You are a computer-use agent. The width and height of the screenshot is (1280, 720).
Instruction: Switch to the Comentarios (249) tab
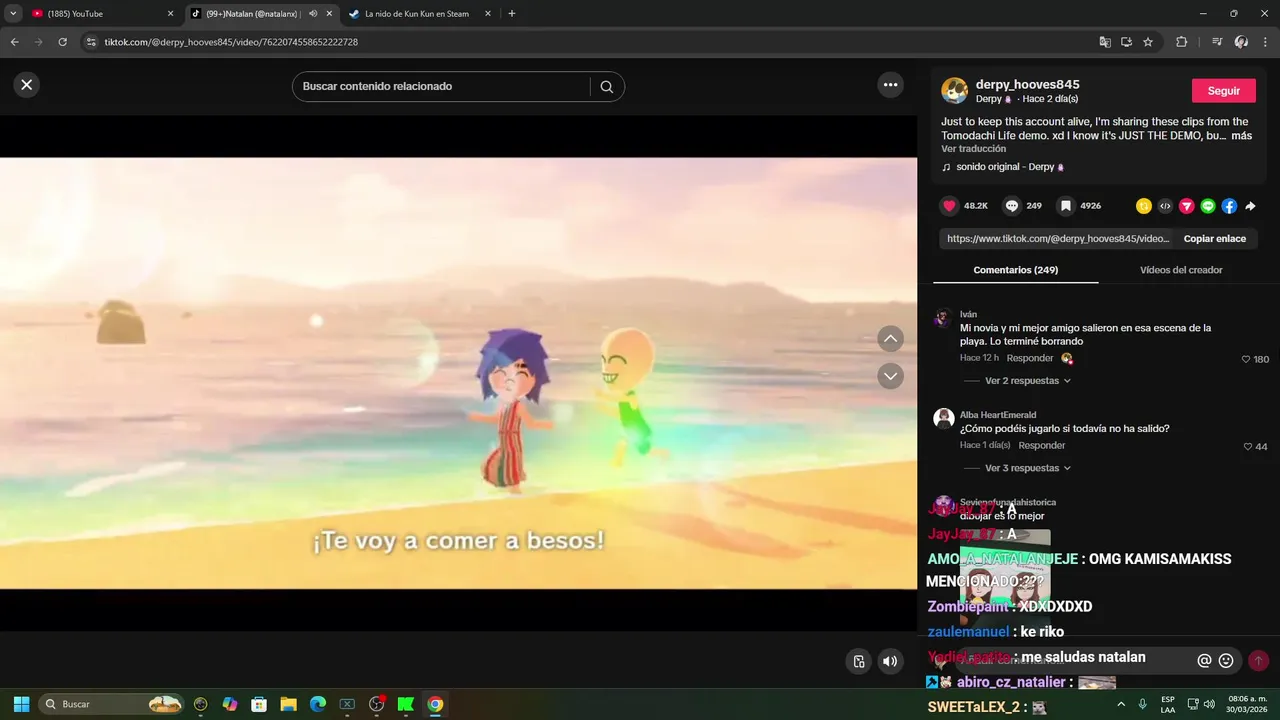[1015, 270]
